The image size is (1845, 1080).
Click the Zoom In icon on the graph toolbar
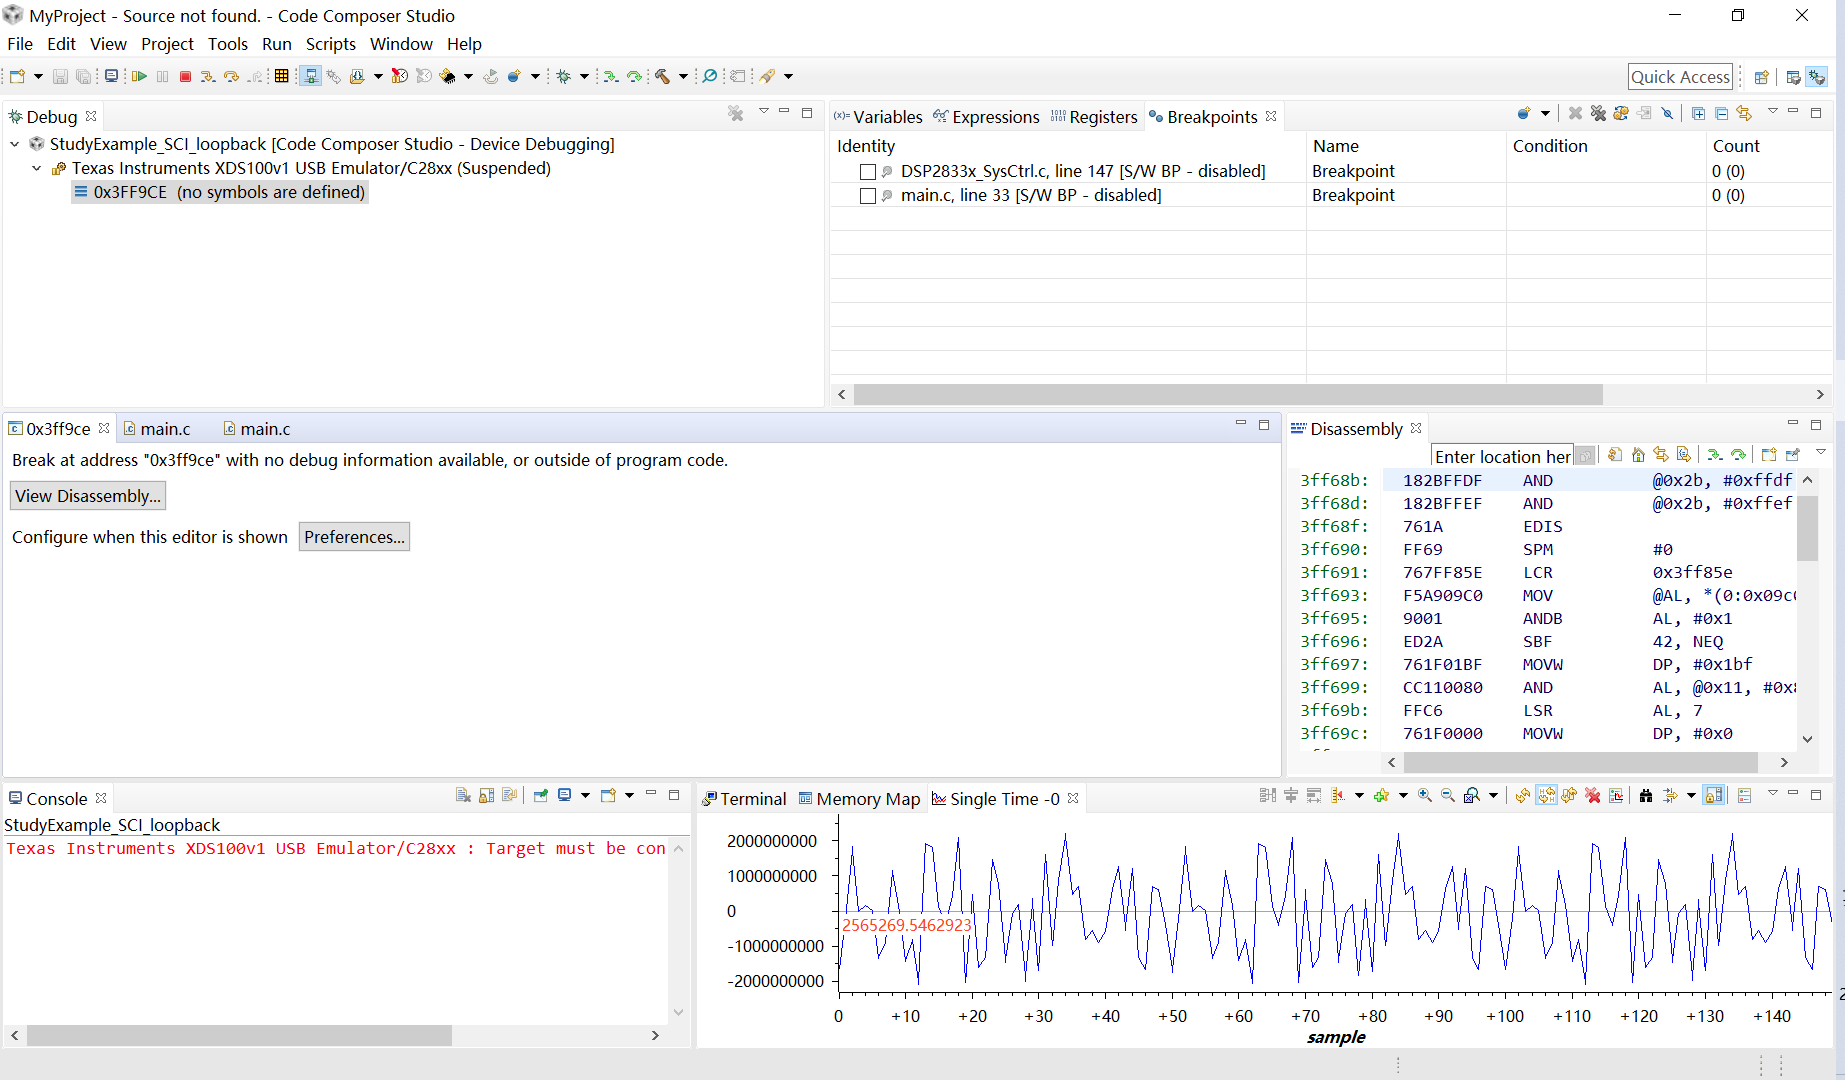pos(1424,796)
